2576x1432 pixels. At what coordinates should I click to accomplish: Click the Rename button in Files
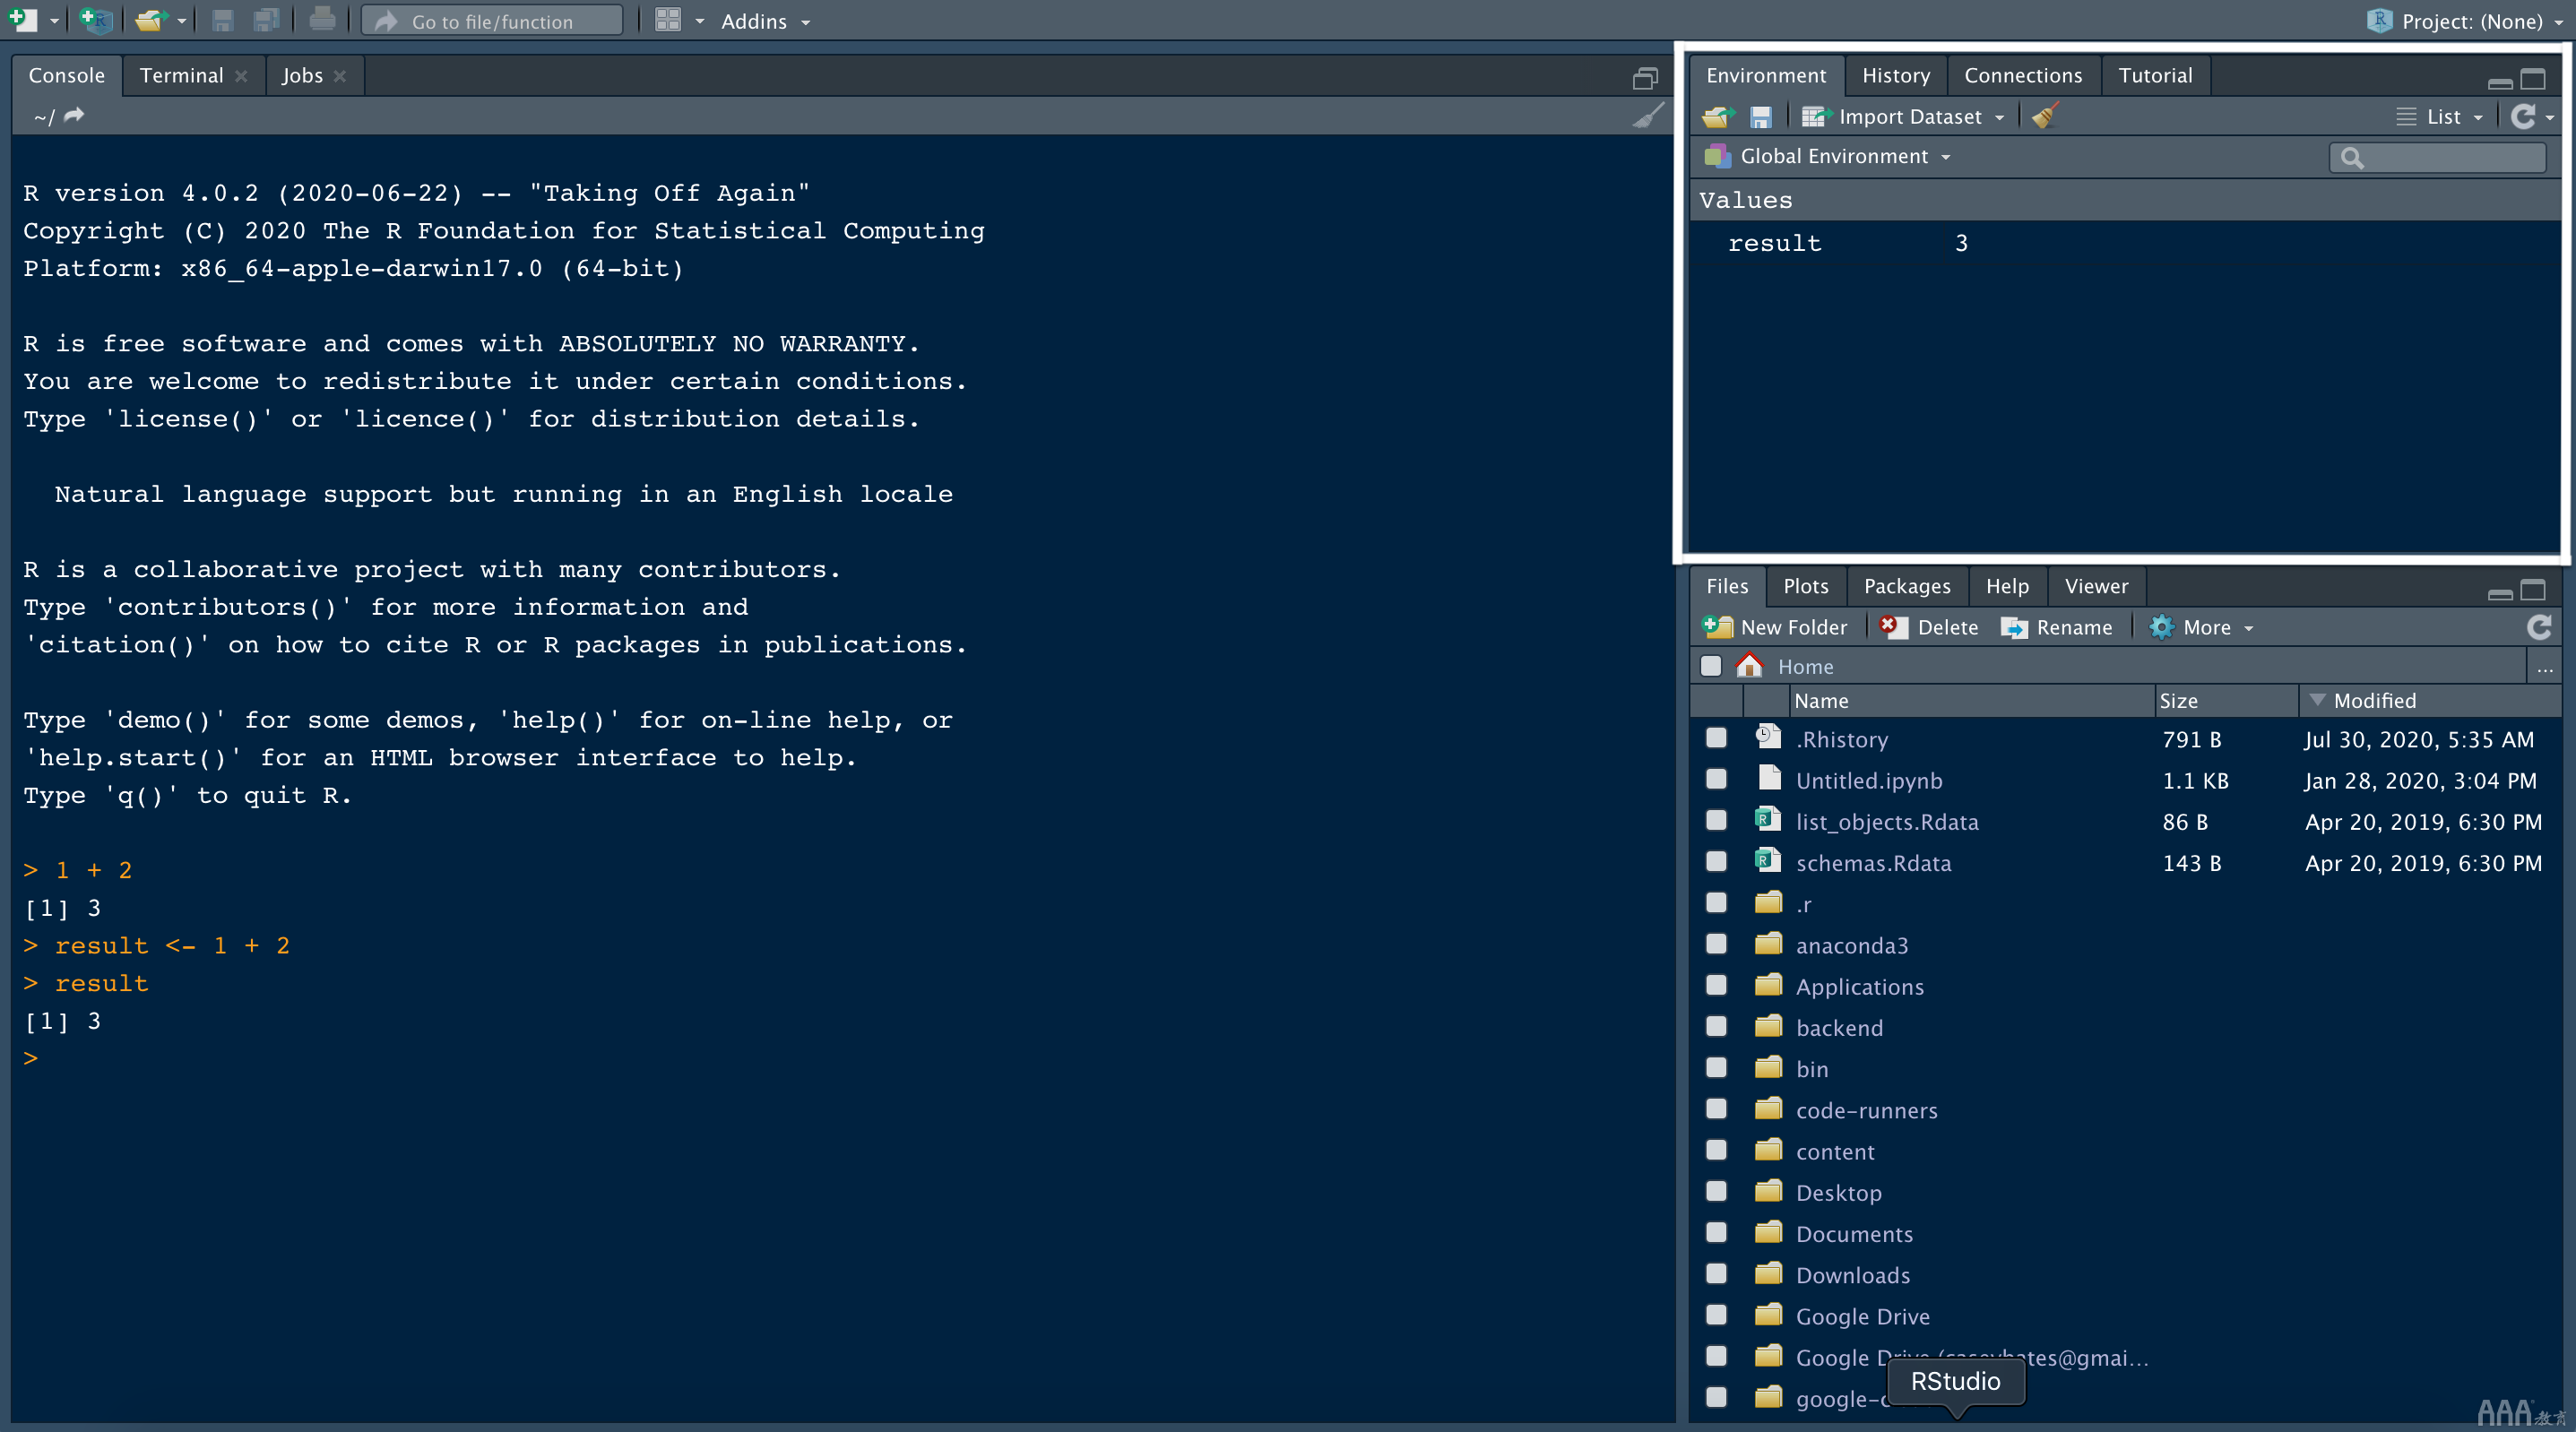pyautogui.click(x=2056, y=627)
